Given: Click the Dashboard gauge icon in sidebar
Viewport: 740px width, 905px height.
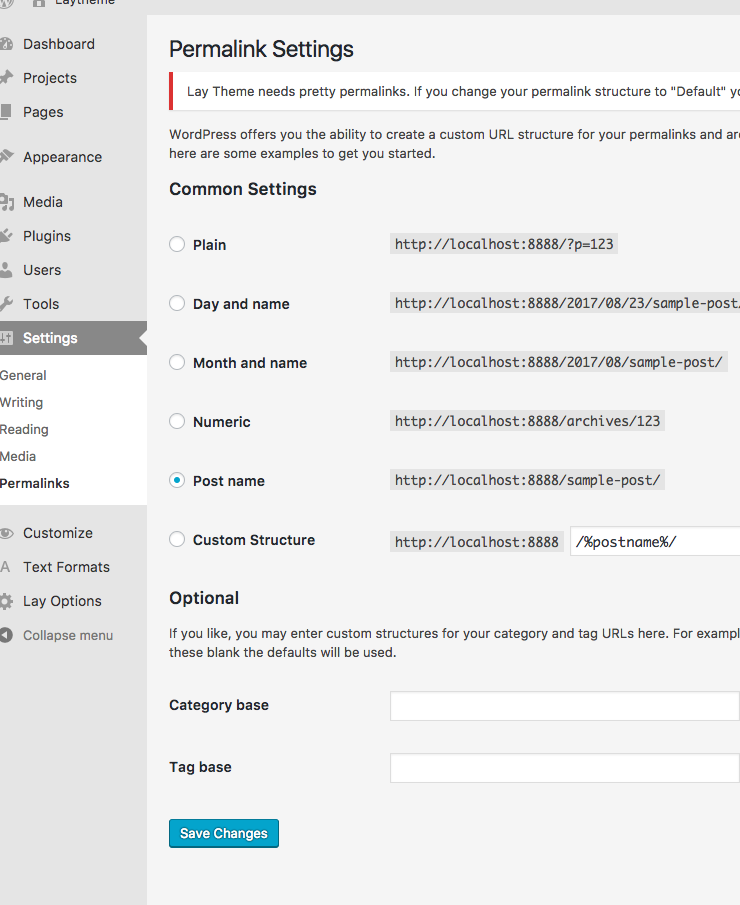Looking at the screenshot, I should point(6,44).
